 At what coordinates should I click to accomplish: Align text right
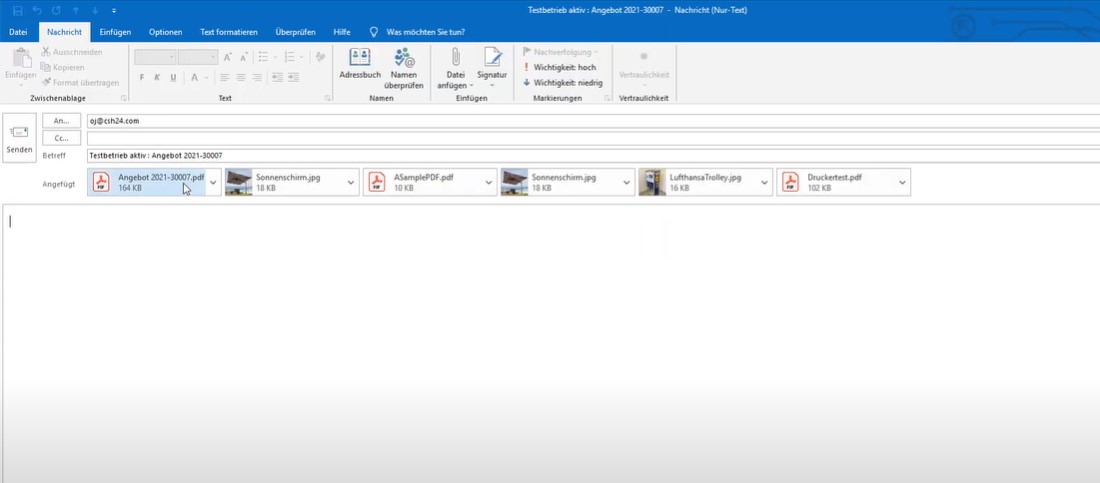pos(257,77)
